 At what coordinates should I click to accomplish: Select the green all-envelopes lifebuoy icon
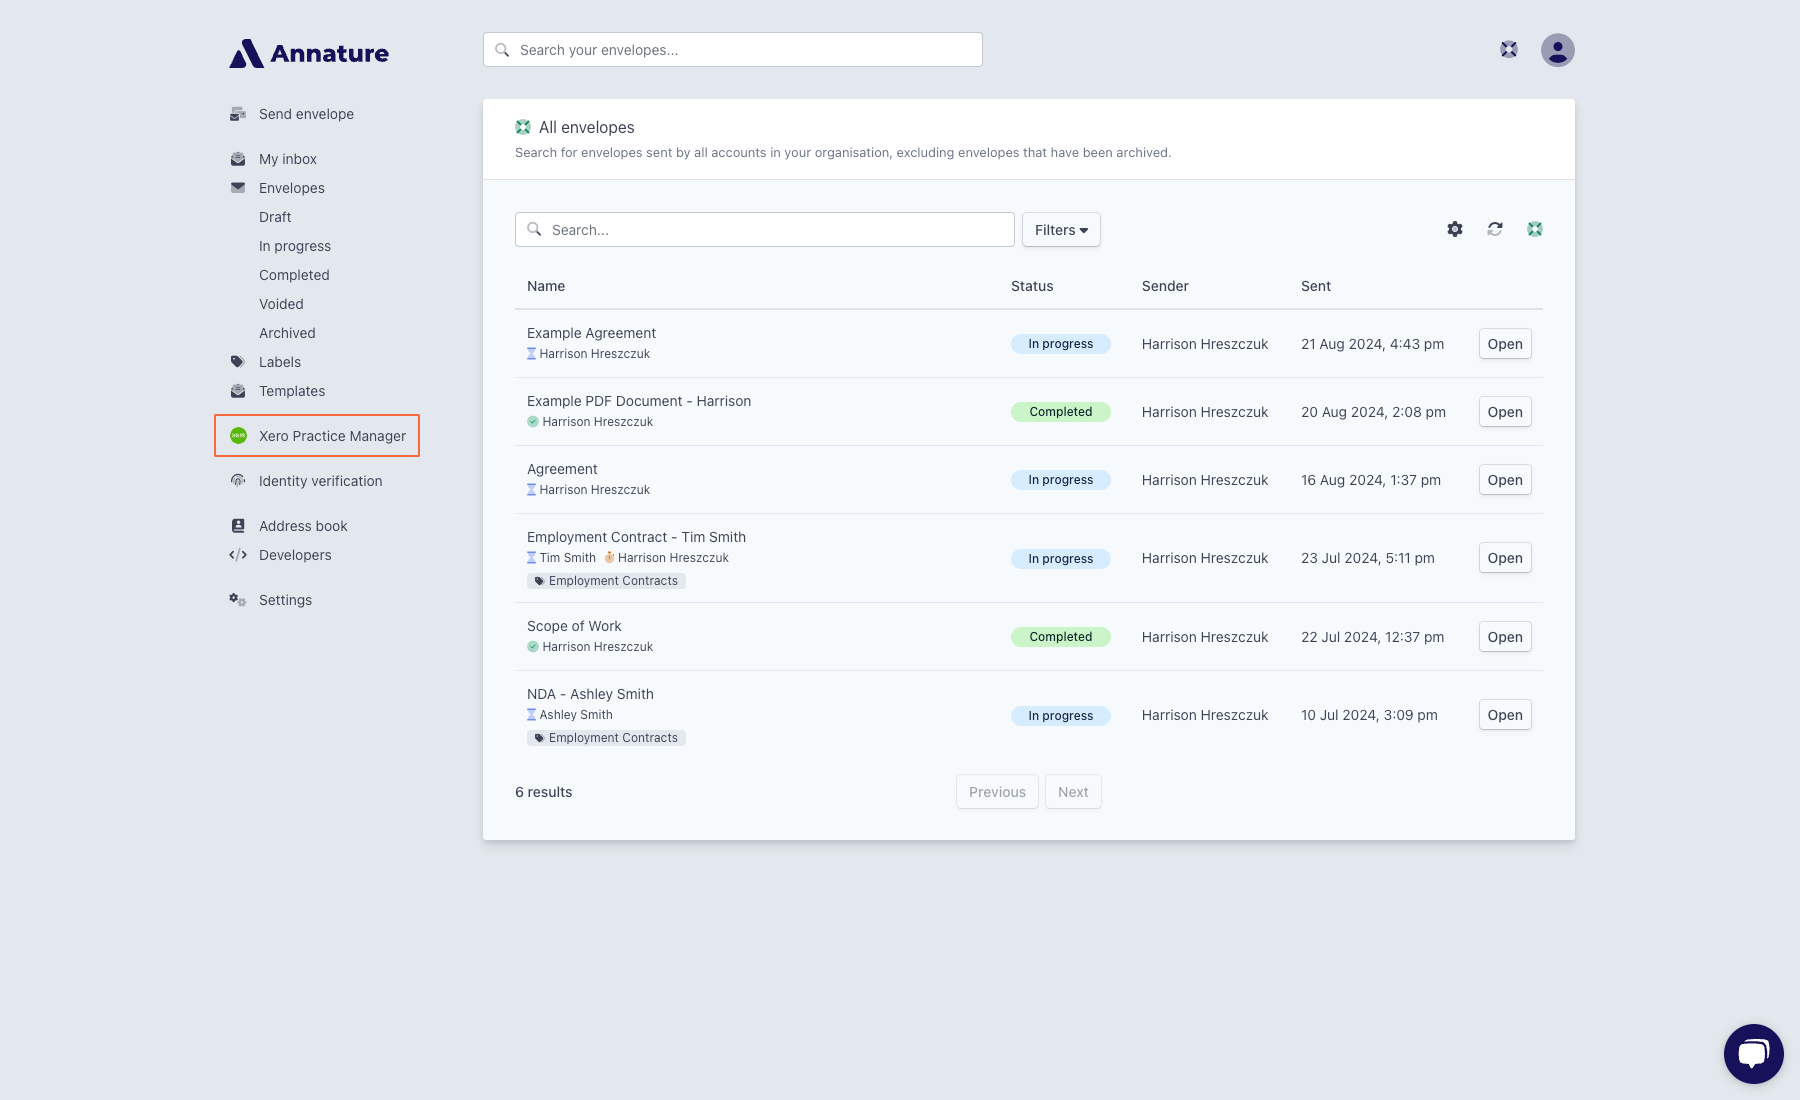pos(1535,228)
